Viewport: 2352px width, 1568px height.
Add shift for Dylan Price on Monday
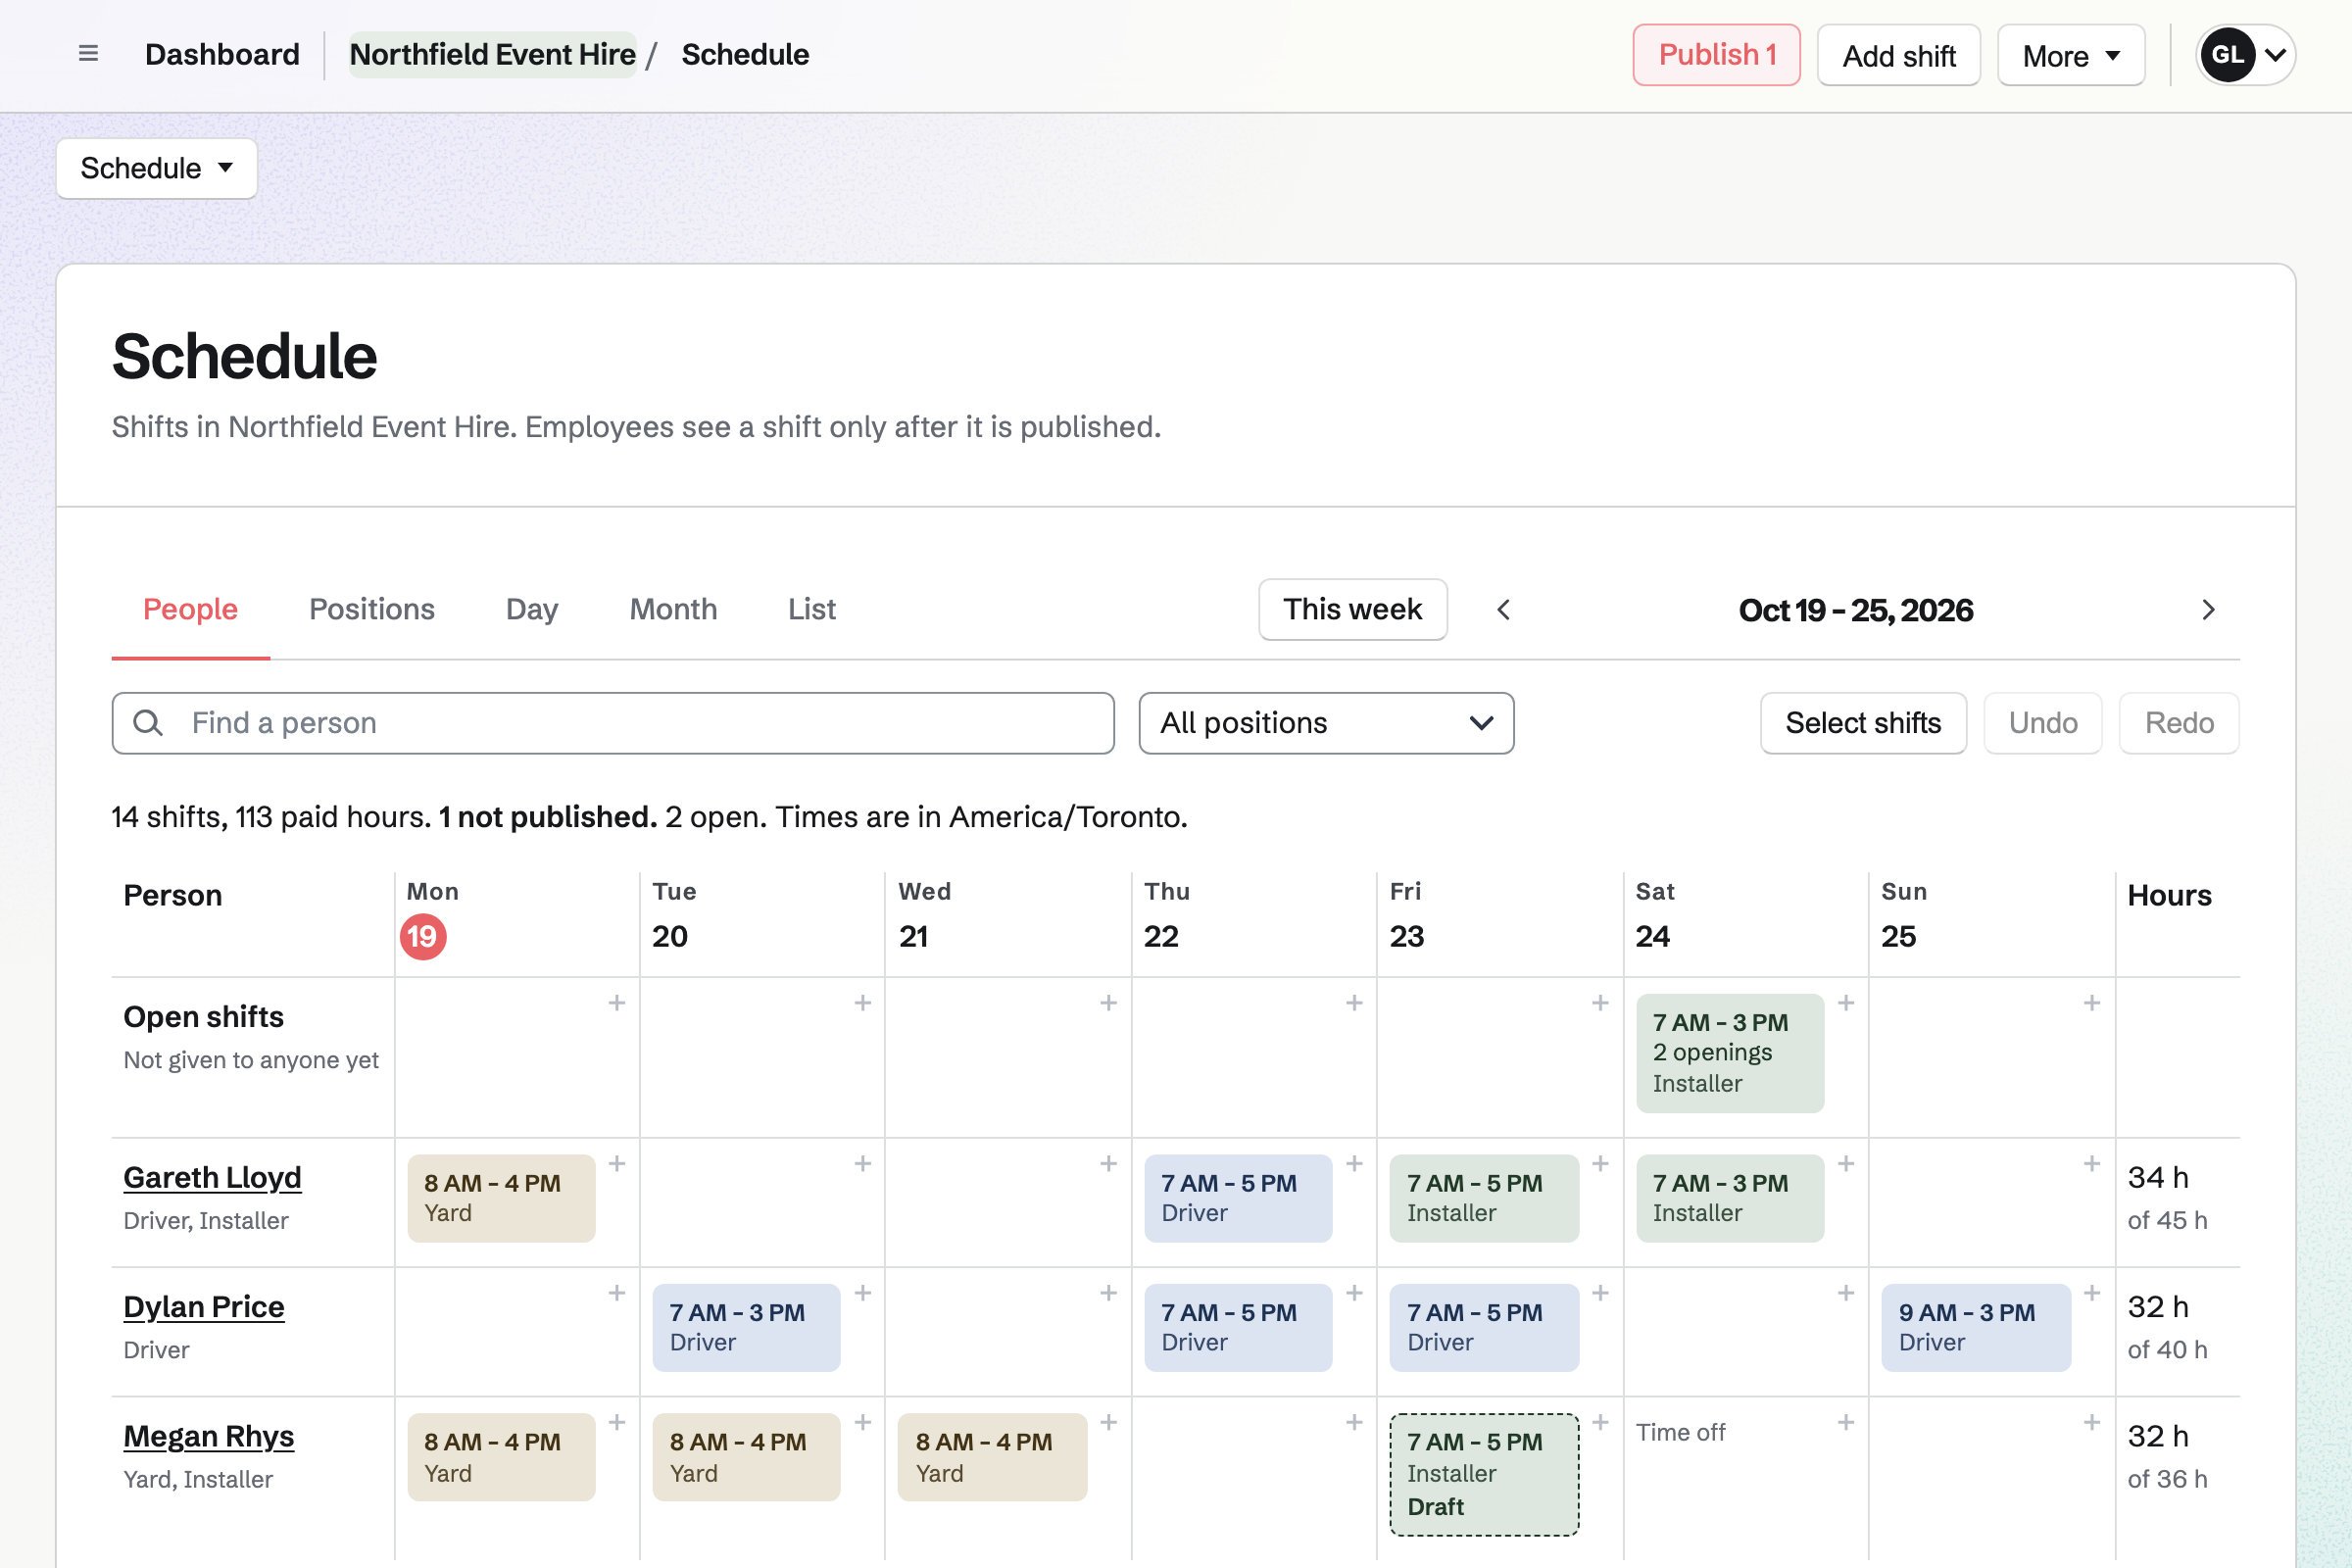click(x=617, y=1293)
